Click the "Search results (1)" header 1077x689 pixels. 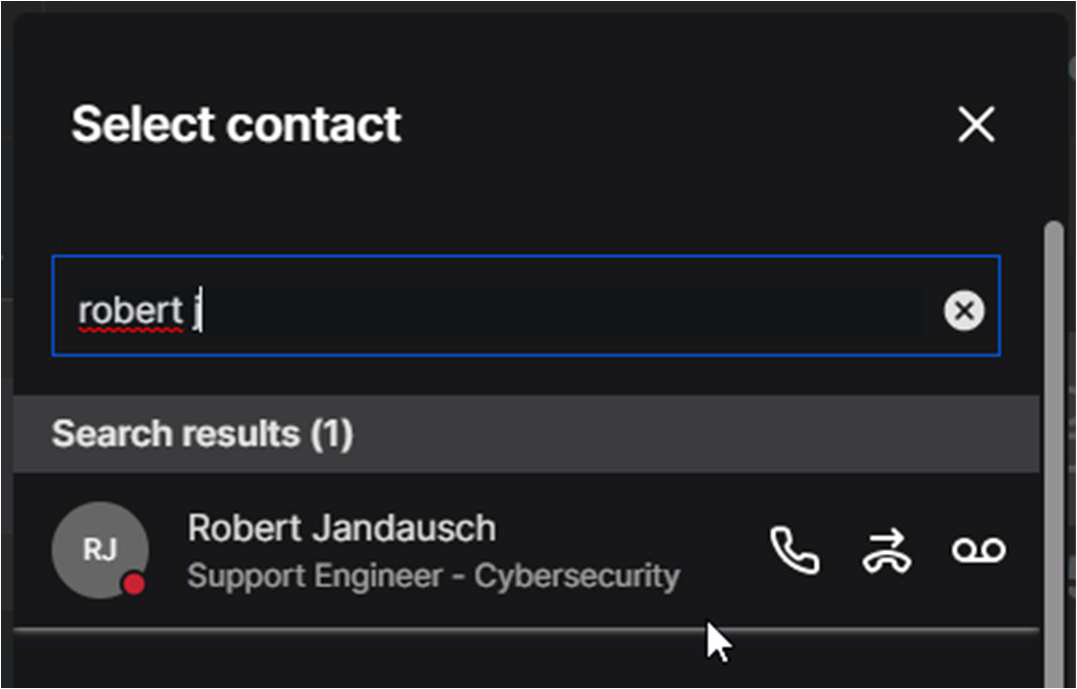[x=202, y=434]
